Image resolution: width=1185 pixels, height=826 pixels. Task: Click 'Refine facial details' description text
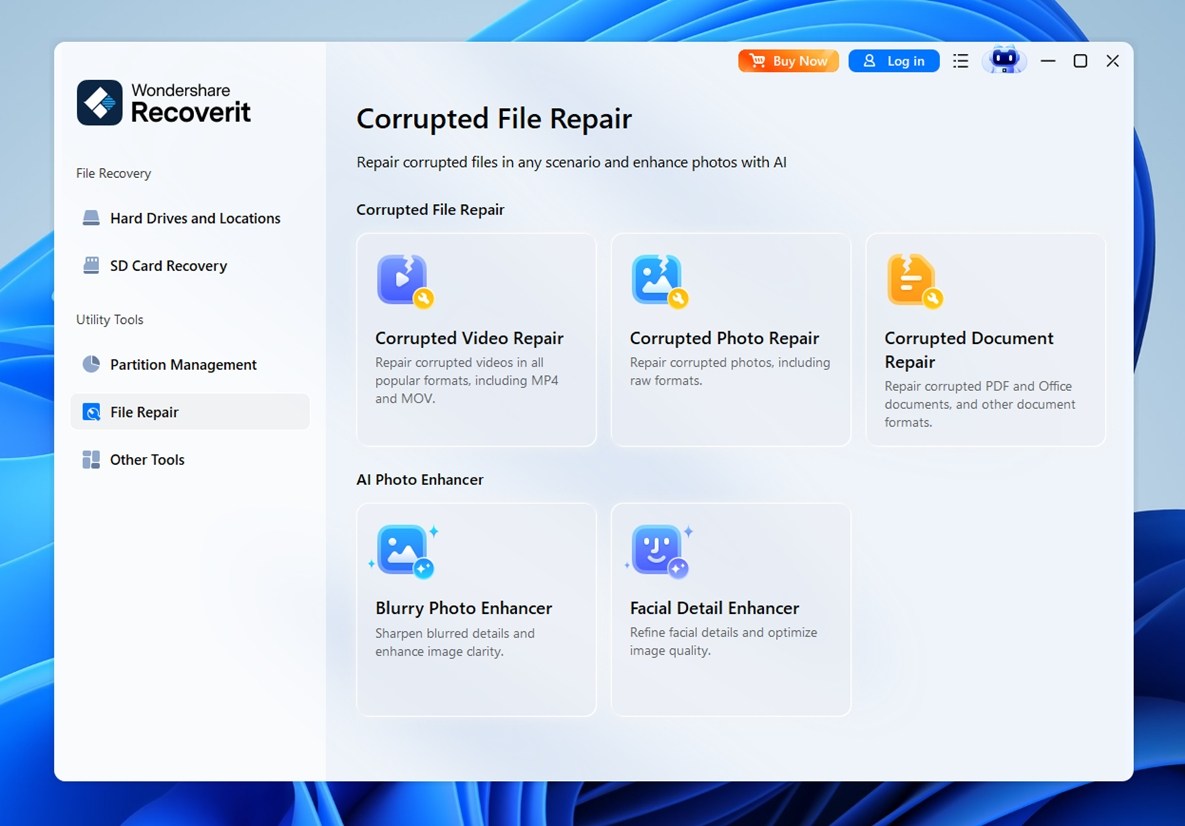[x=723, y=641]
